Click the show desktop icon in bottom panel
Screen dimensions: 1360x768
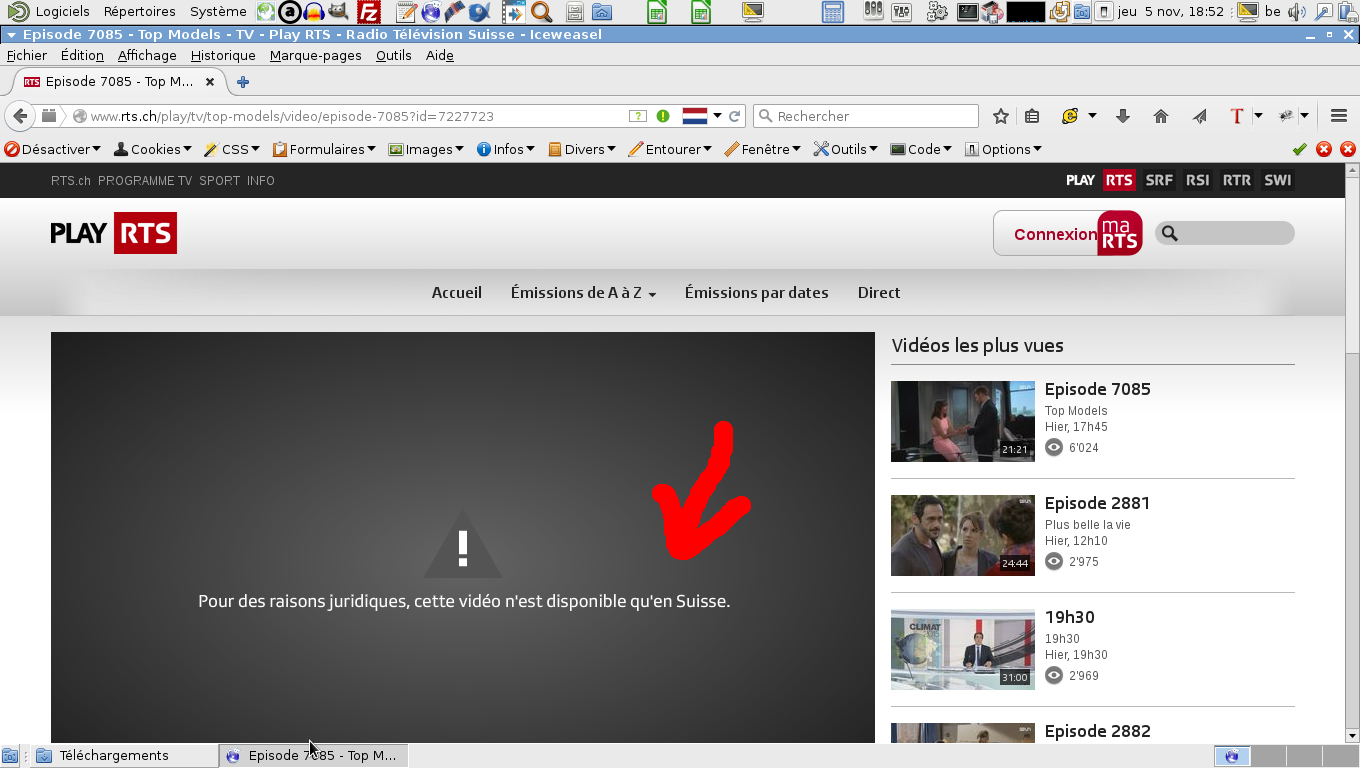click(x=10, y=756)
